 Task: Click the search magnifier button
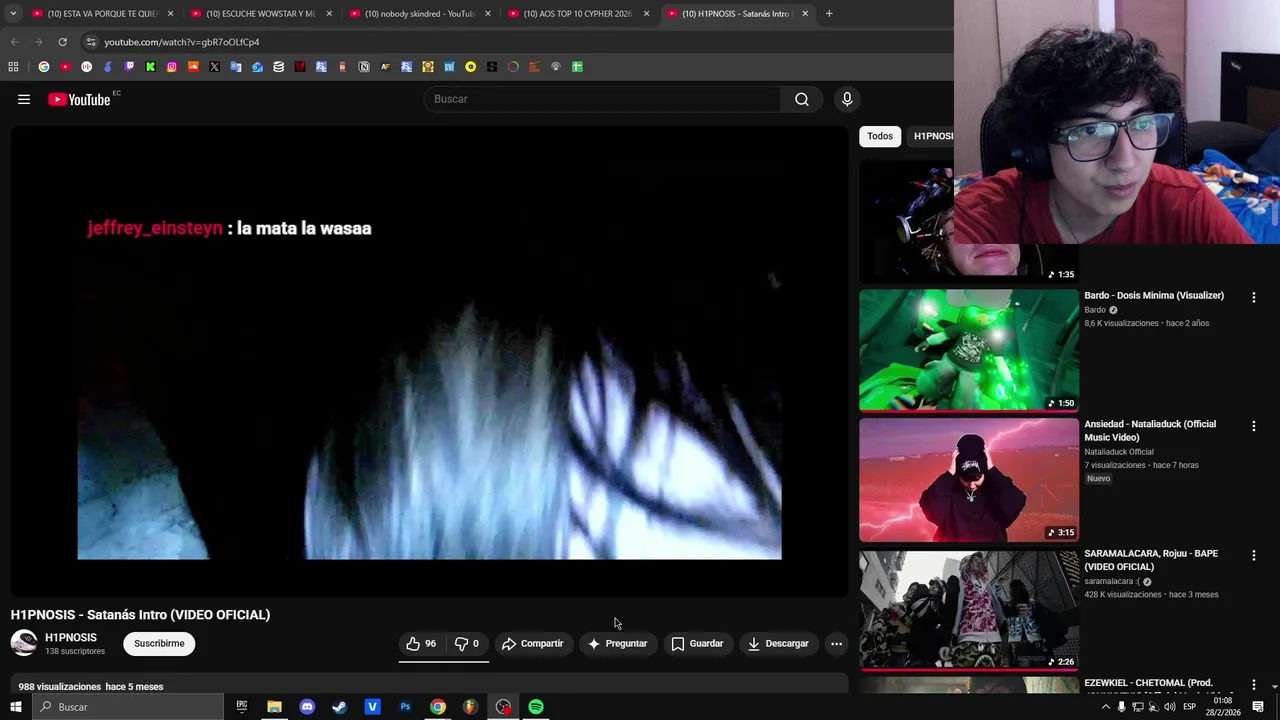tap(802, 99)
